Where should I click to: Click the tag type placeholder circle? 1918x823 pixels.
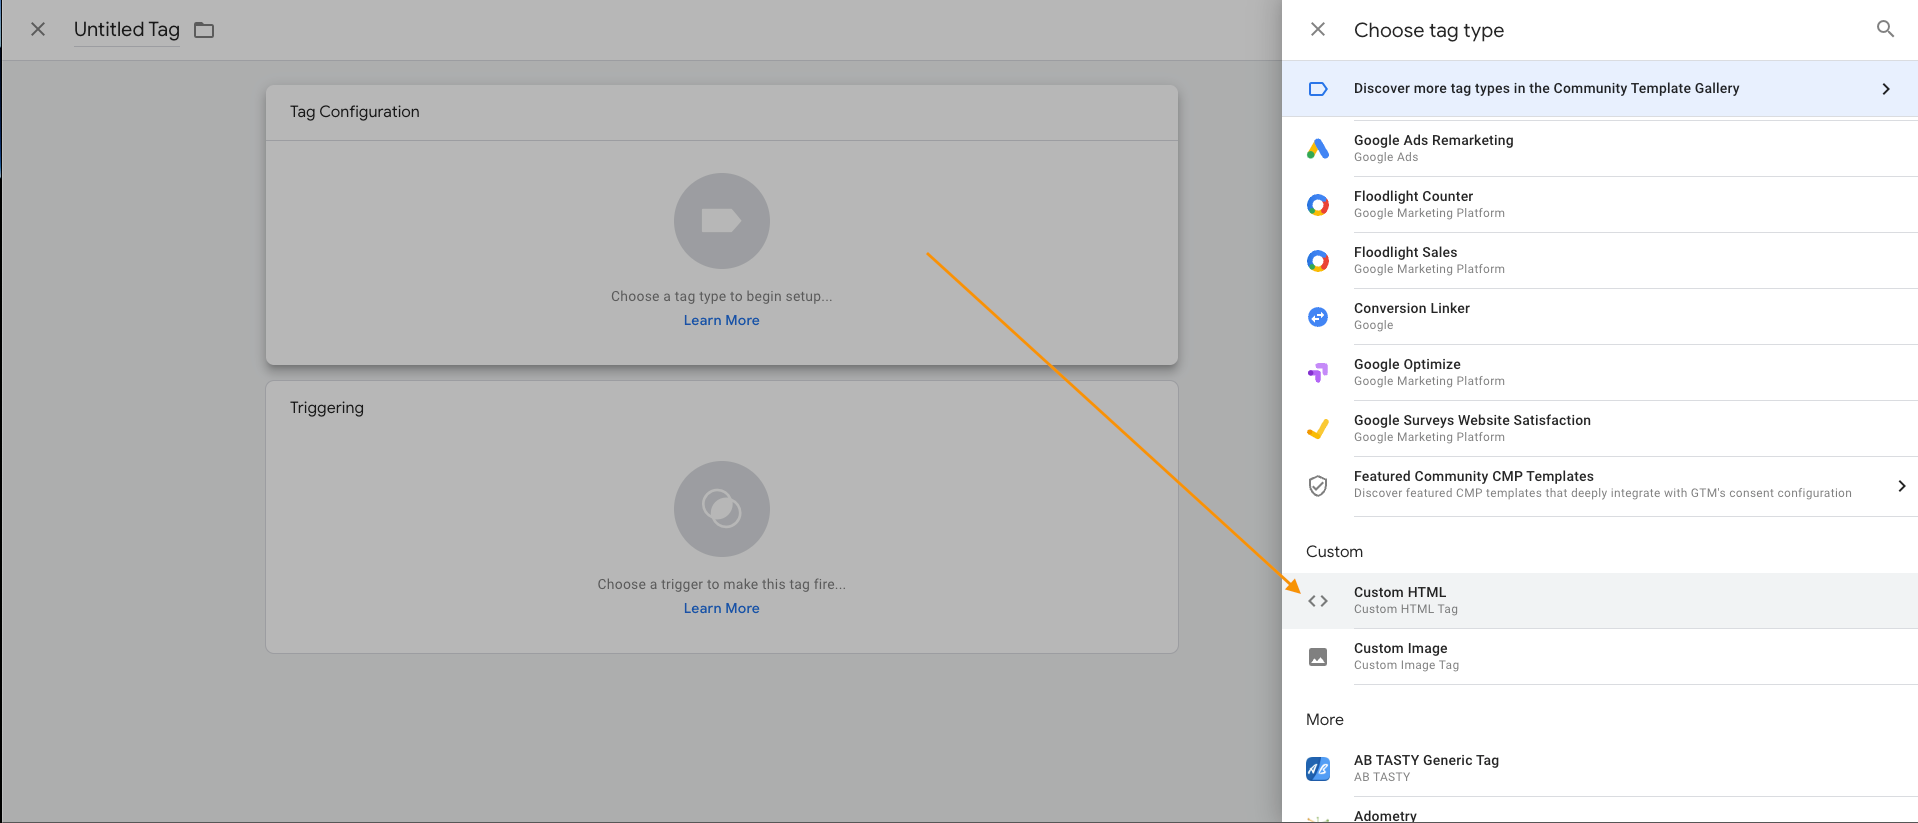click(721, 221)
